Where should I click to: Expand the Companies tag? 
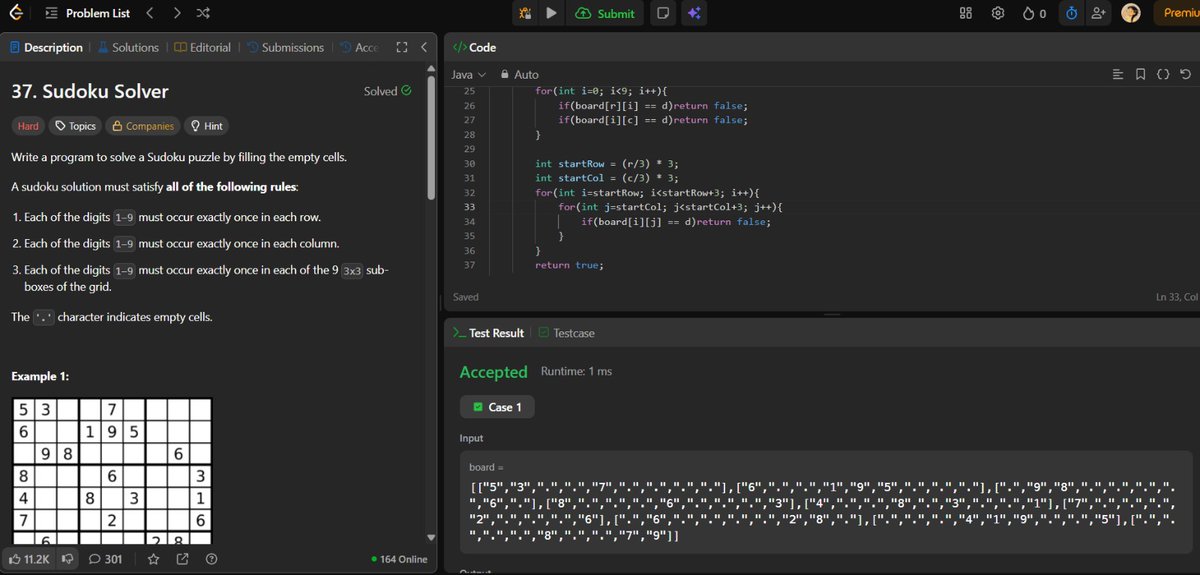coord(143,126)
